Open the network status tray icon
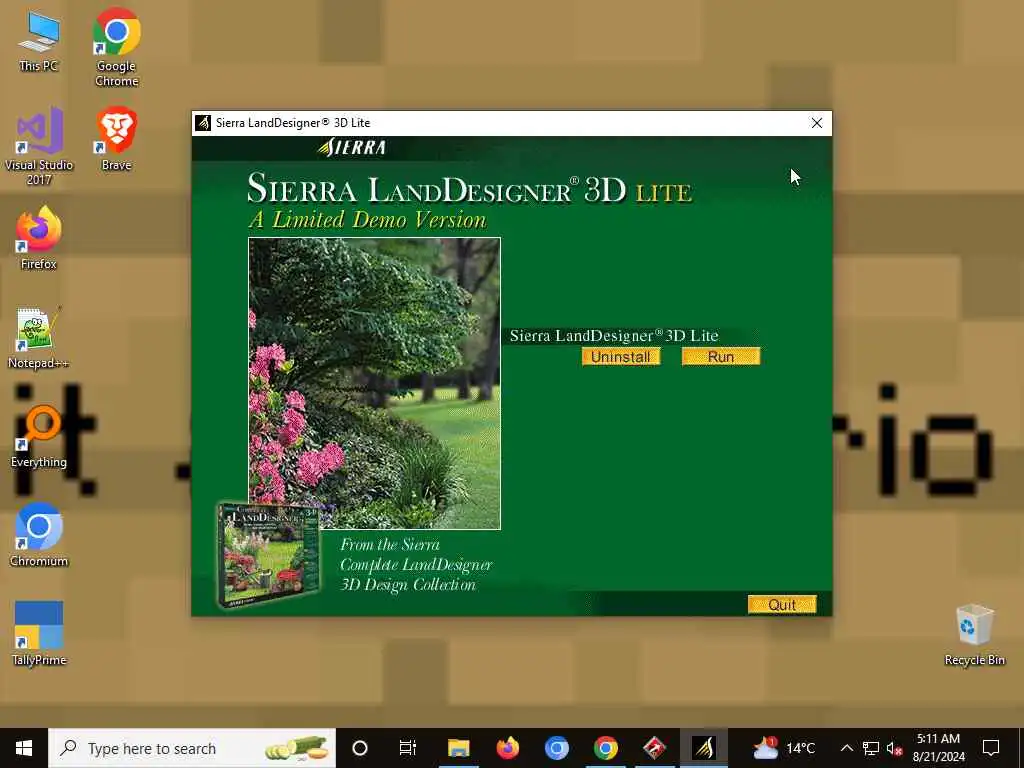This screenshot has height=768, width=1024. pyautogui.click(x=871, y=748)
